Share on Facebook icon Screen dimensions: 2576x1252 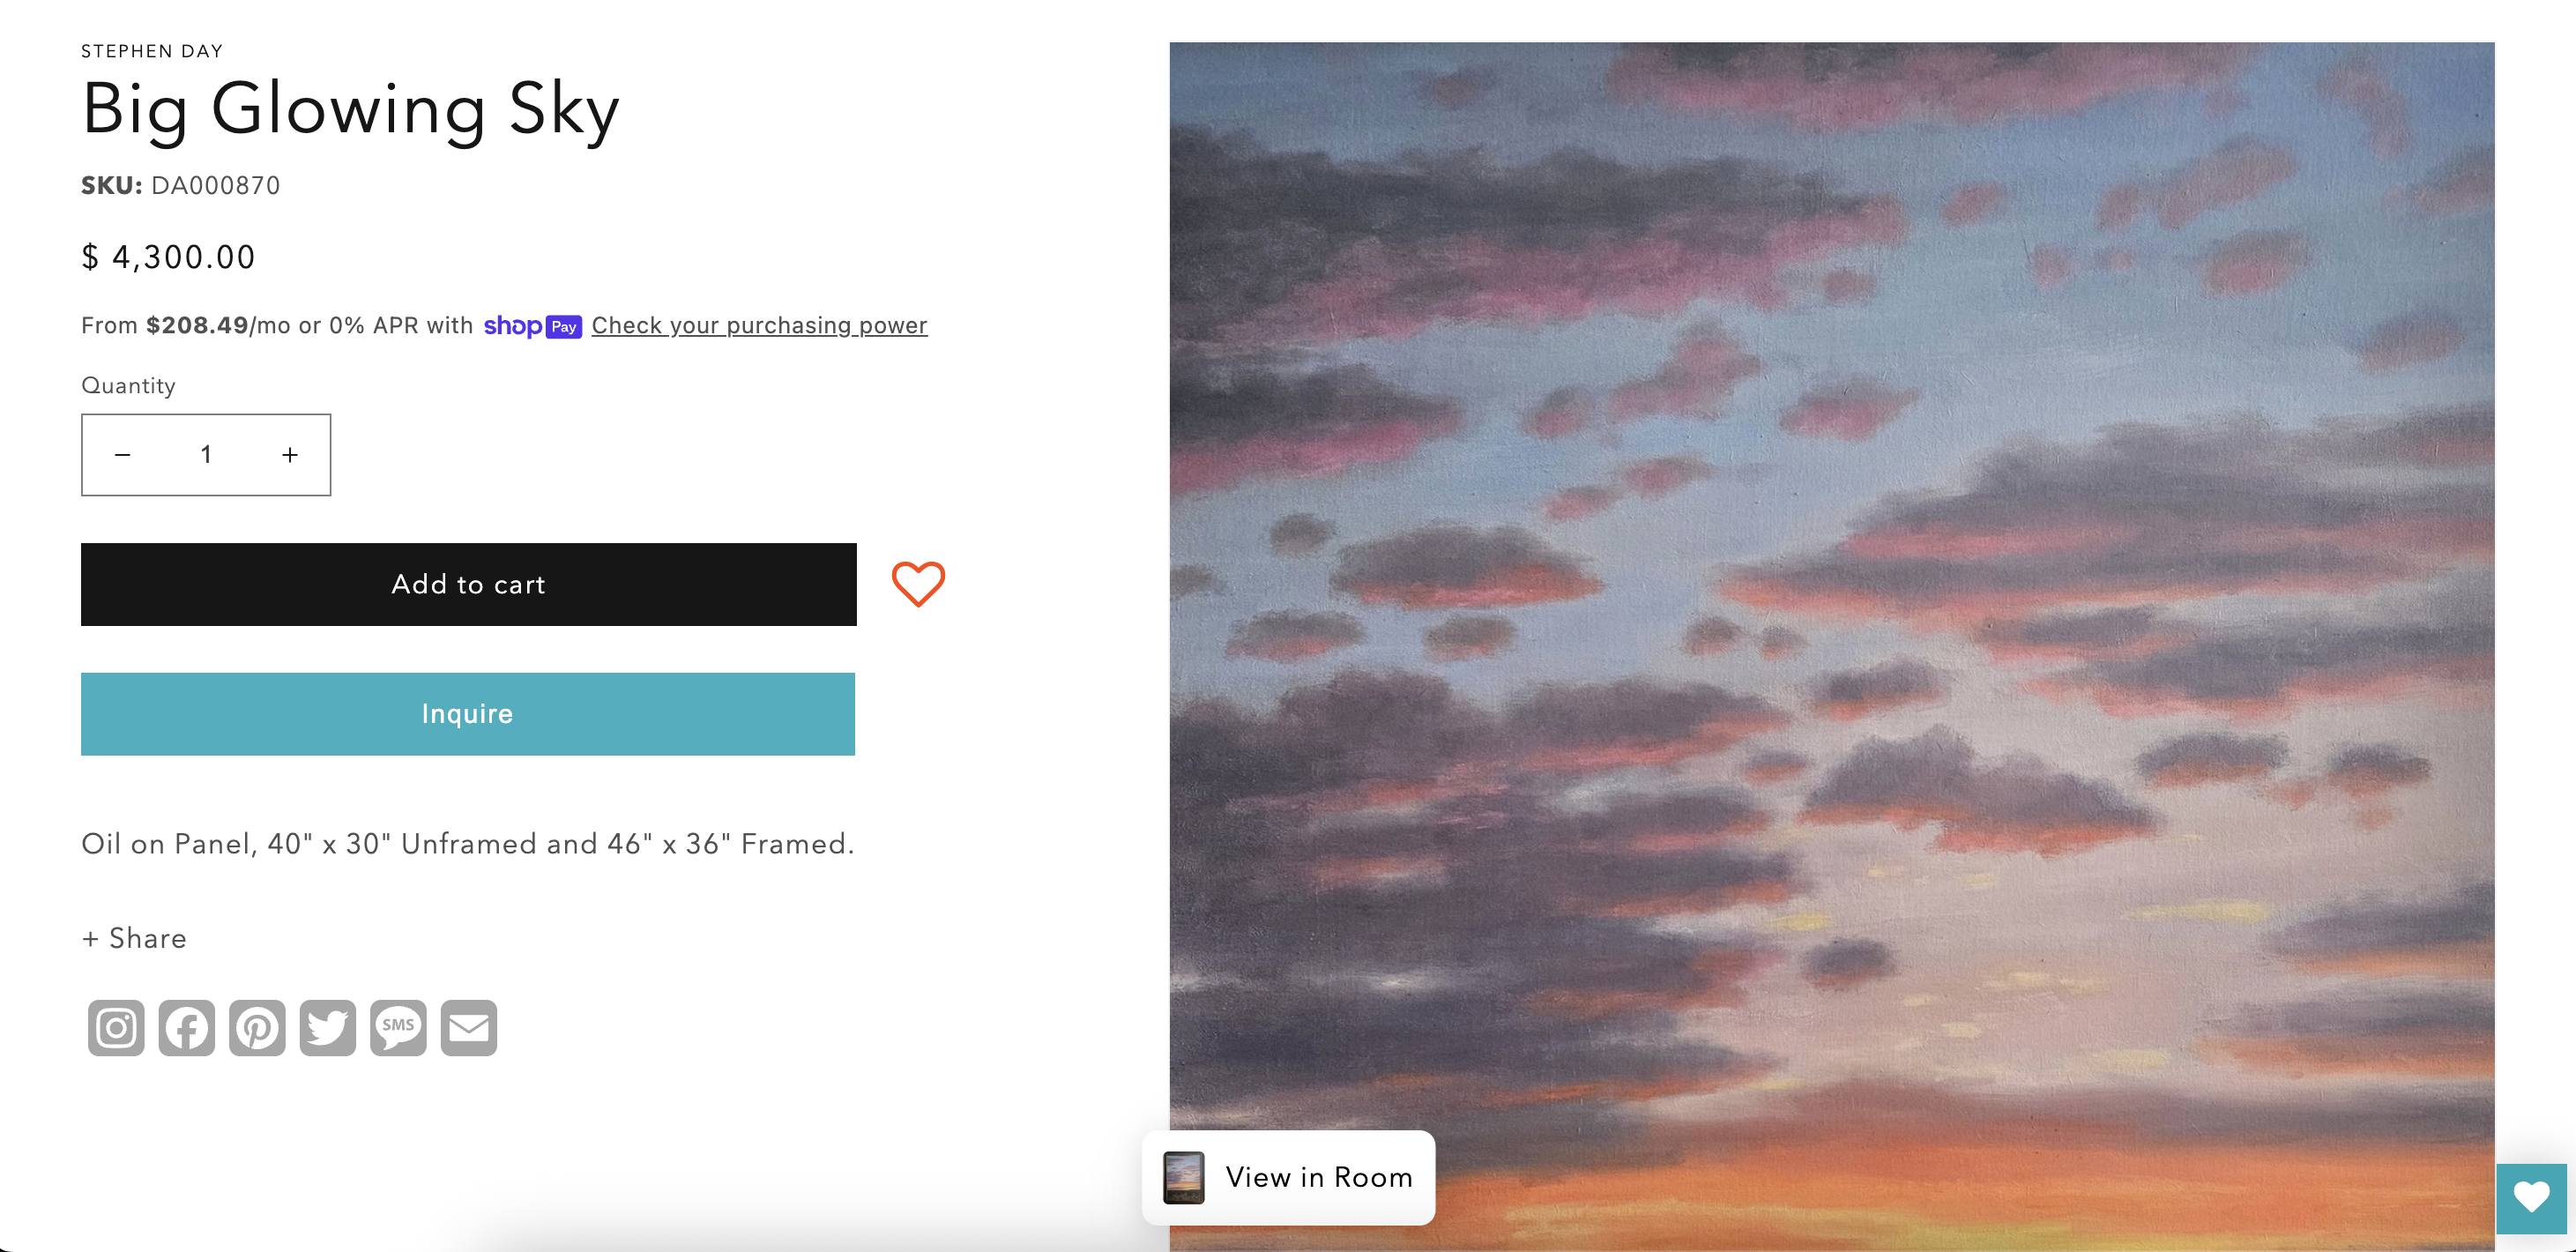[x=186, y=1027]
